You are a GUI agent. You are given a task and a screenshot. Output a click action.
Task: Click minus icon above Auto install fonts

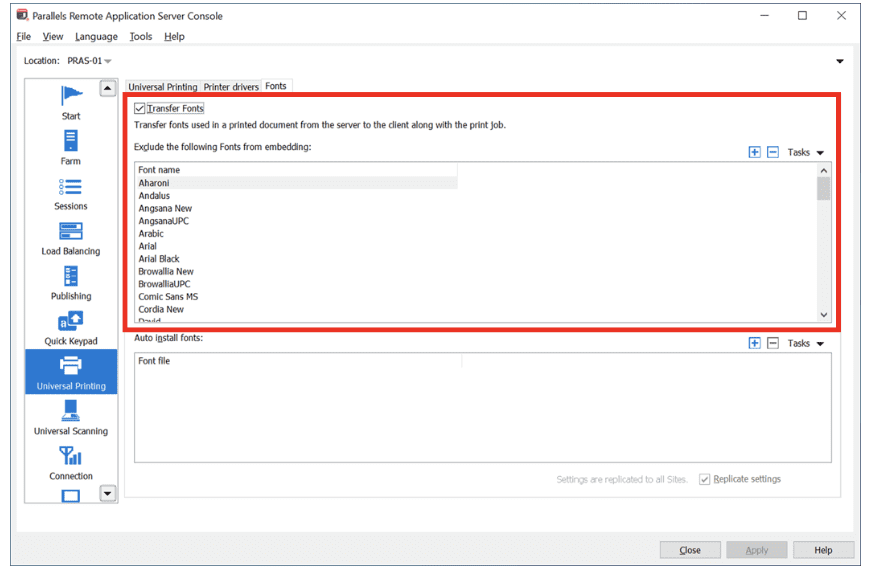coord(773,343)
